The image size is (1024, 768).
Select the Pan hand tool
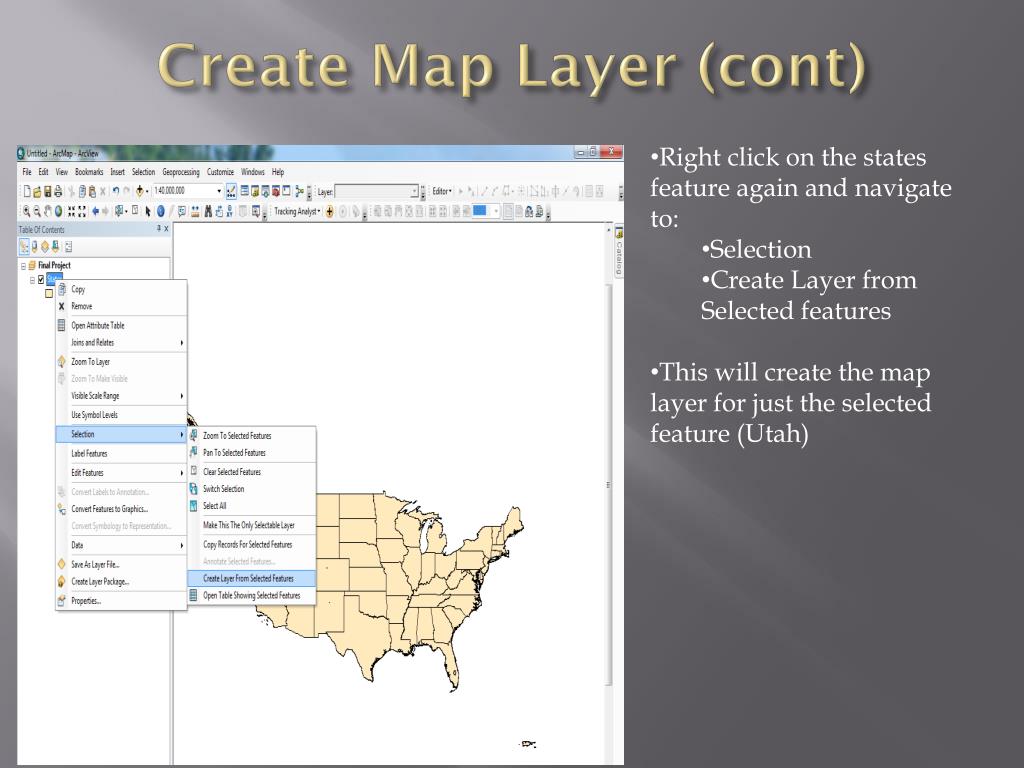coord(47,211)
